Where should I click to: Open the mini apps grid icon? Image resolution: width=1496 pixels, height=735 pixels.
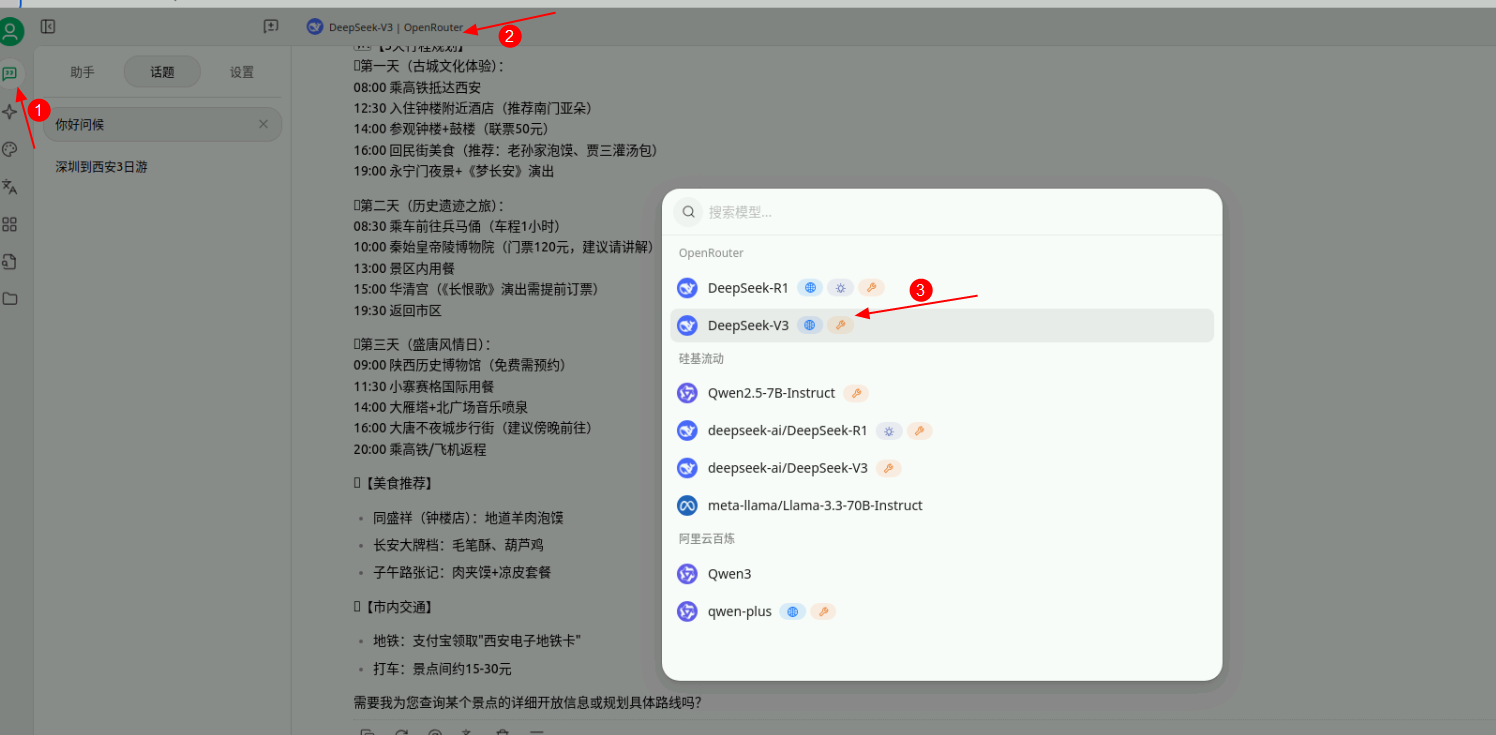tap(10, 224)
